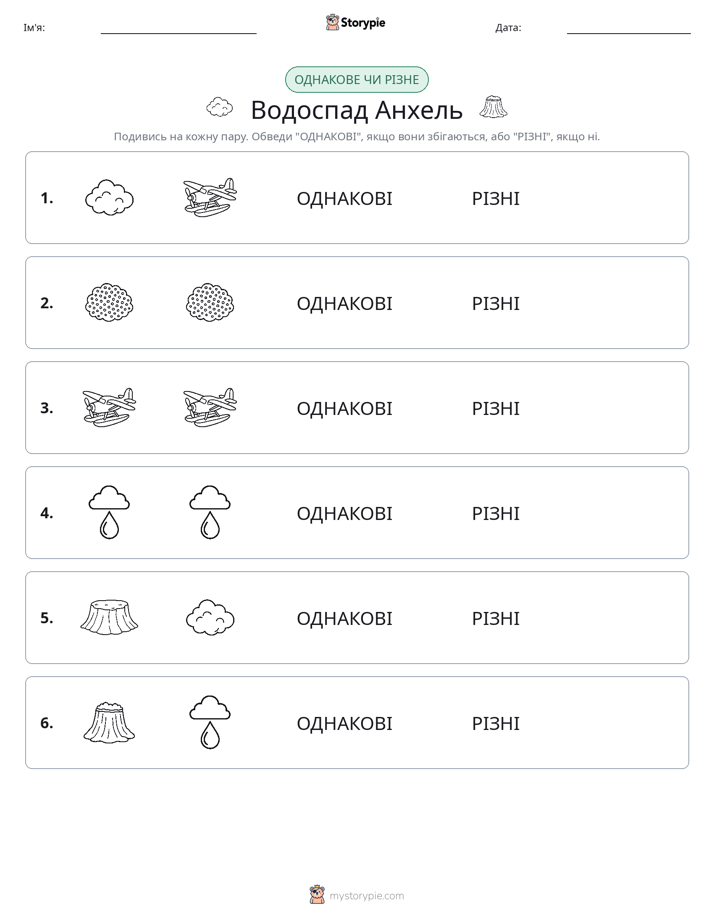Click the seaplane icon in row 1
The height and width of the screenshot is (924, 714).
pos(210,198)
